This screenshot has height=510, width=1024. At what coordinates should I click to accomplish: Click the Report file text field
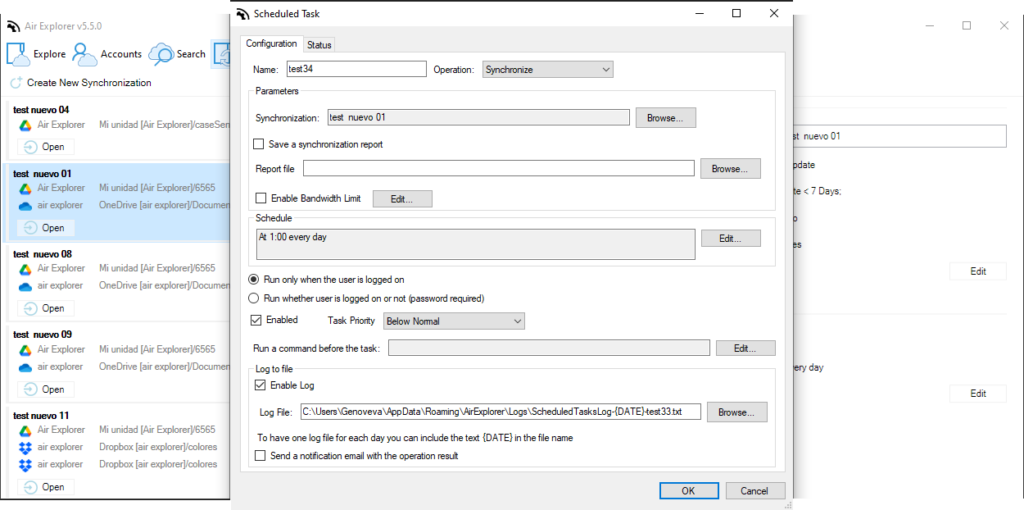pyautogui.click(x=498, y=168)
